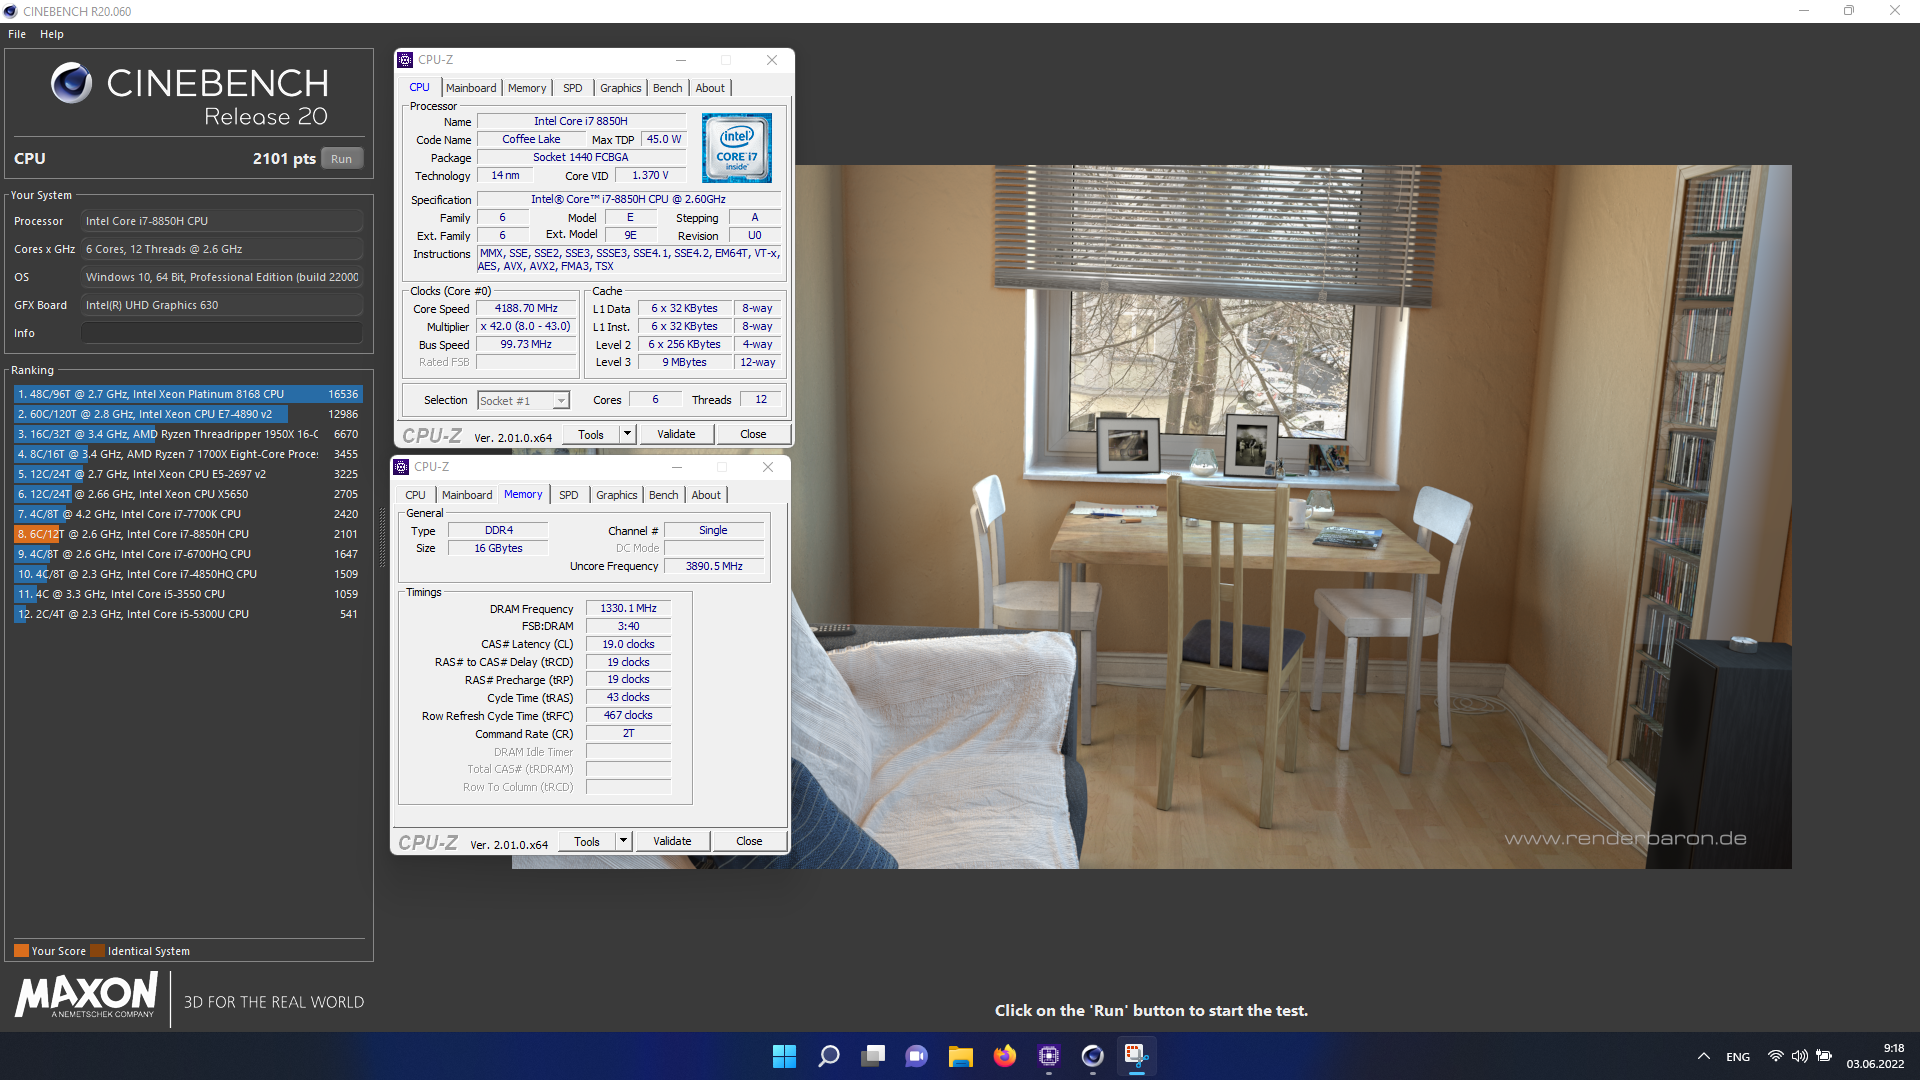
Task: Open Mainboard tab in lower CPU-Z window
Action: click(x=467, y=495)
